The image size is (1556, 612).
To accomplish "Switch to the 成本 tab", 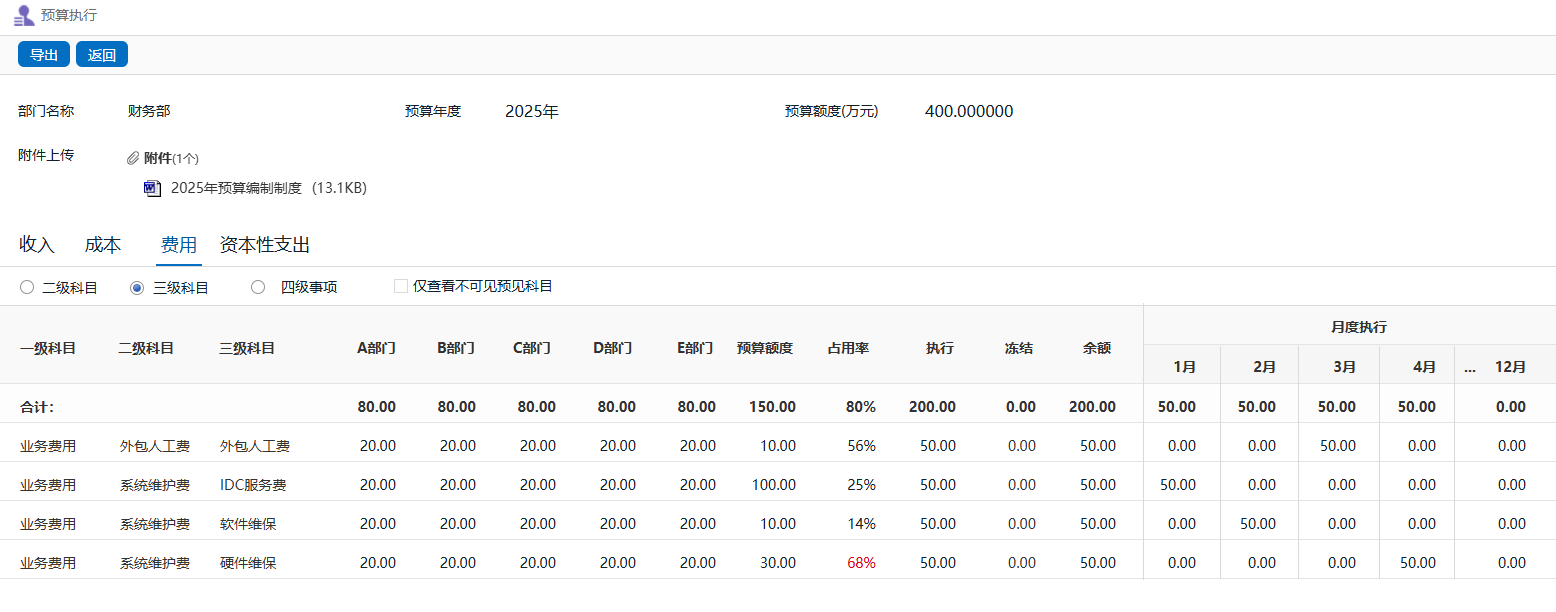I will (103, 245).
